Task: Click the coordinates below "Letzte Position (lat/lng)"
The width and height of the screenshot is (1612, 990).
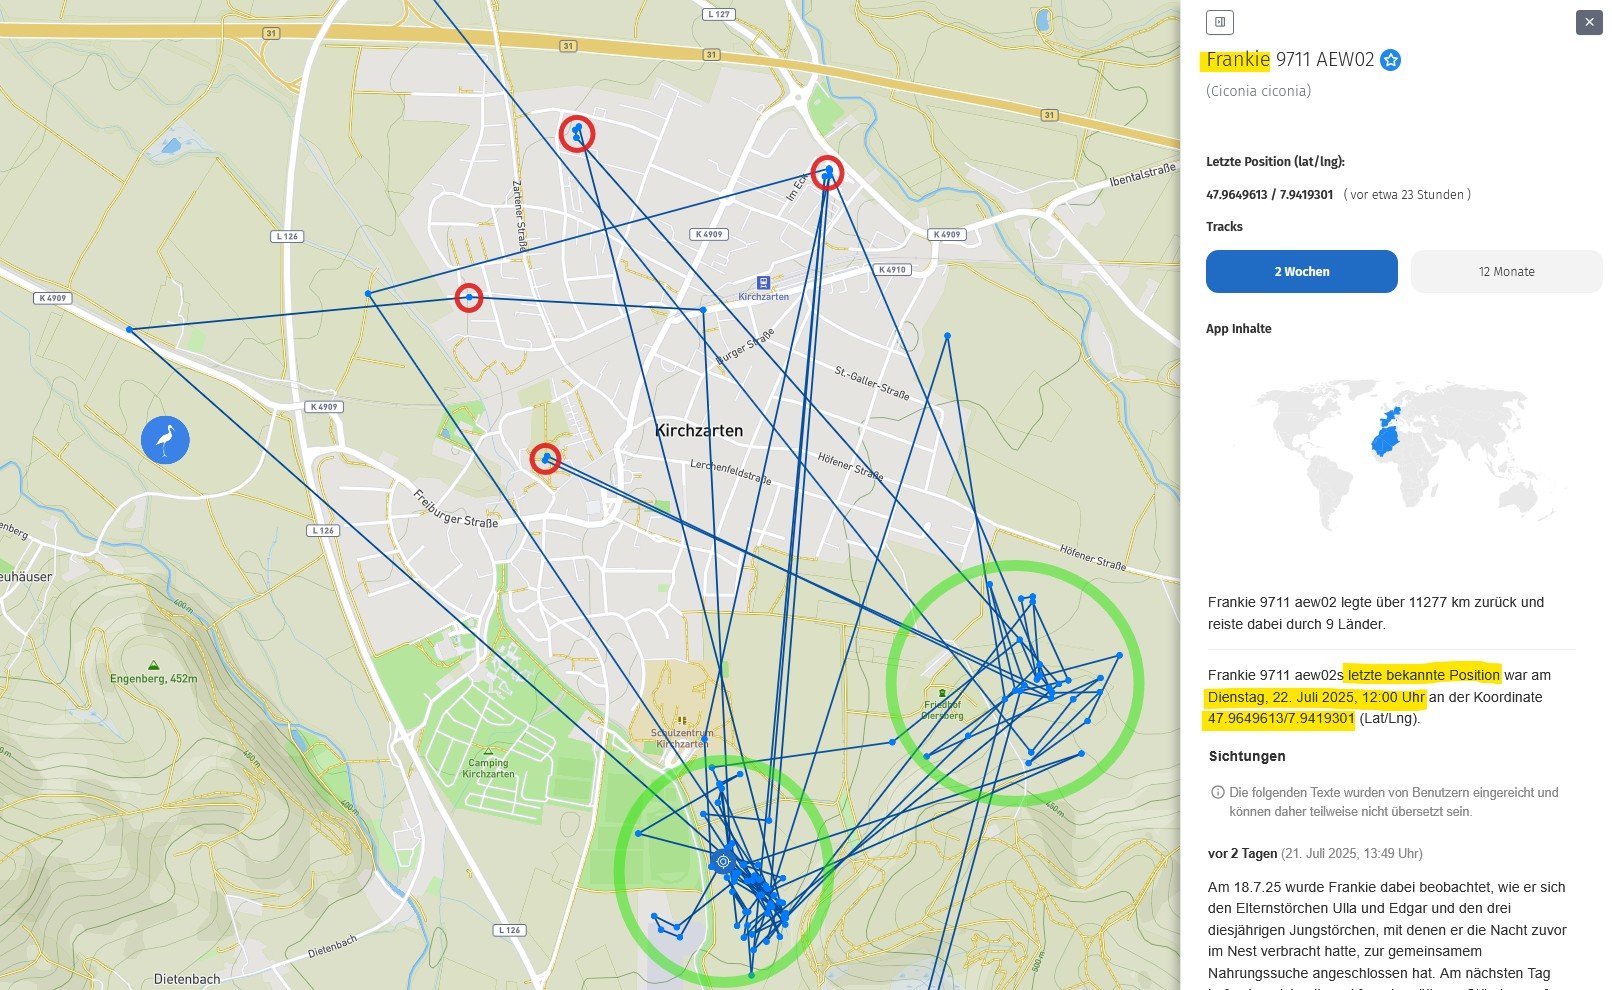Action: (1269, 195)
